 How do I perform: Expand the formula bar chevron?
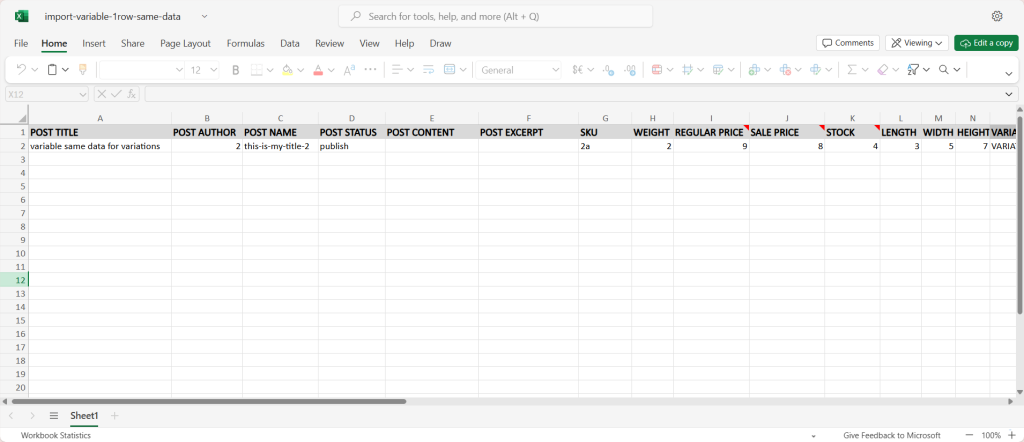click(1010, 94)
